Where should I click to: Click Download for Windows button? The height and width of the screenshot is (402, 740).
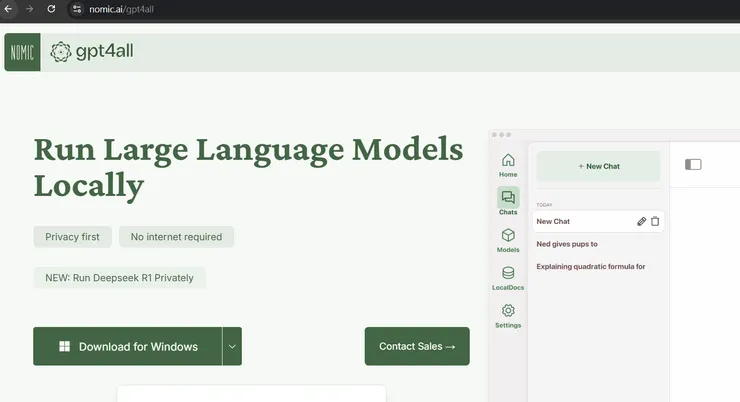[x=127, y=346]
